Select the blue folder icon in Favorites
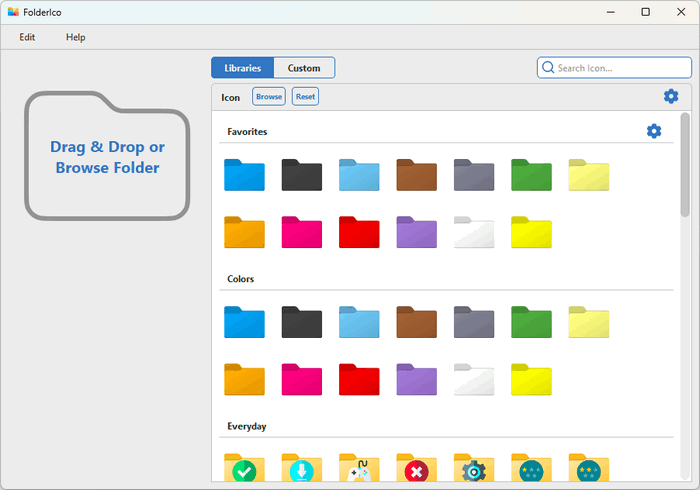 coord(244,175)
